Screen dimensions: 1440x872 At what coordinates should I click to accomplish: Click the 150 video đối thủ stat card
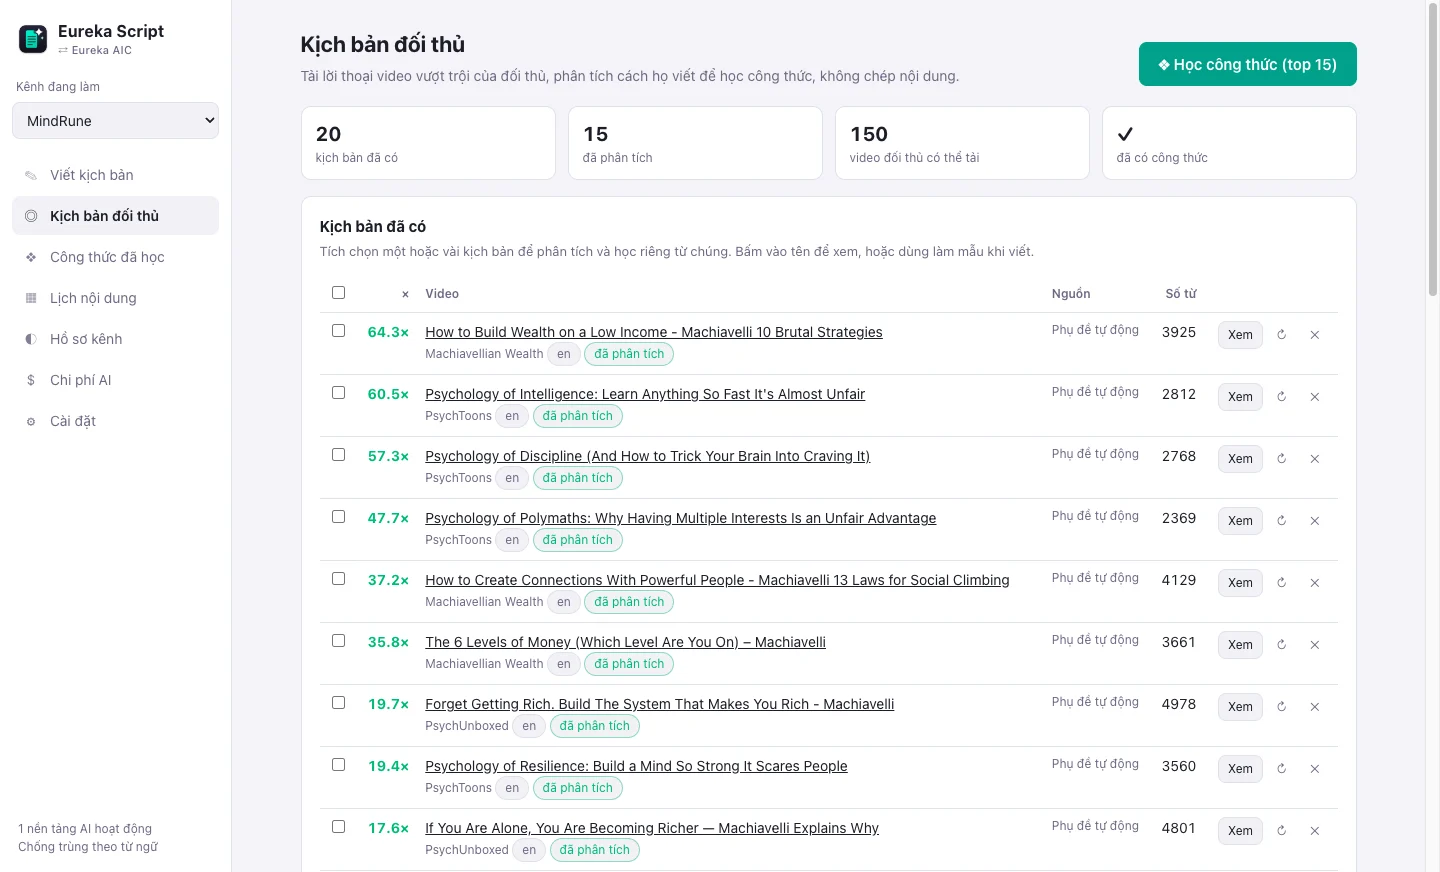point(962,143)
